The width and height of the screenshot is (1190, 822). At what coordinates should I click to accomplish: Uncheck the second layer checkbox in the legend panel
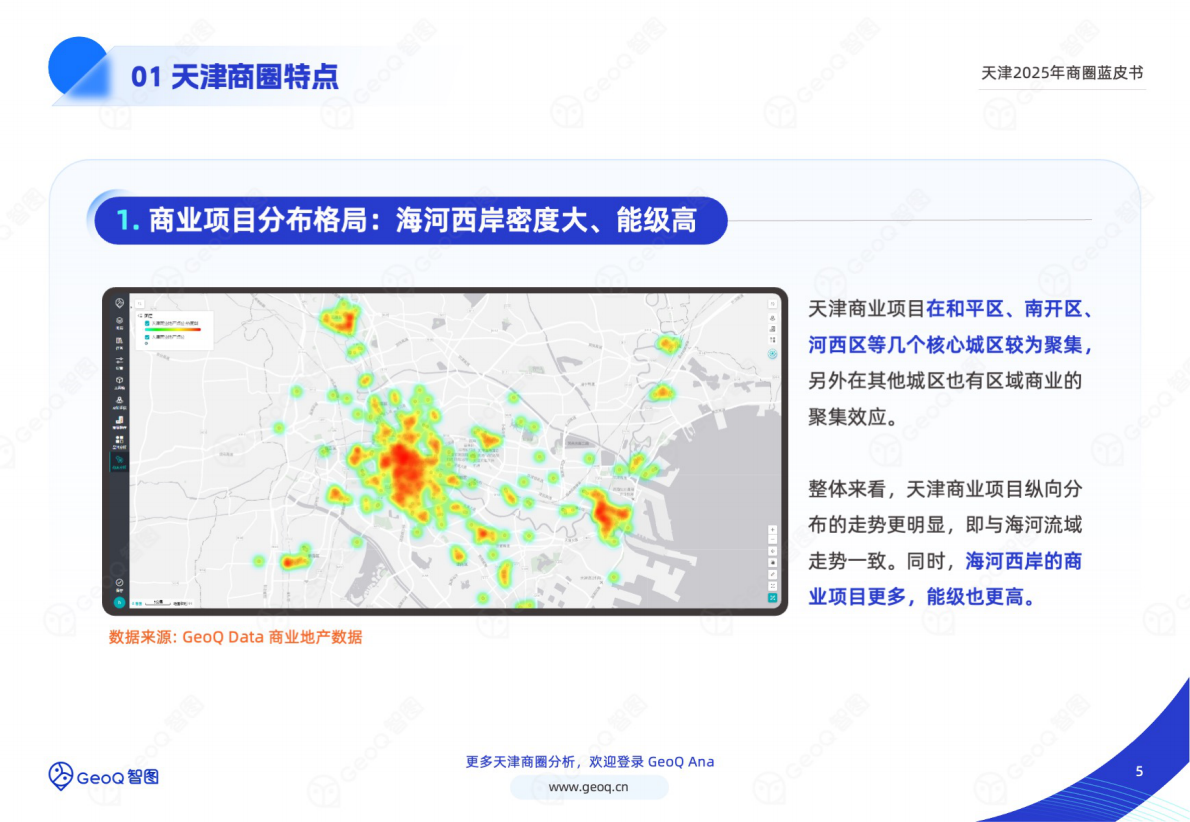(147, 338)
